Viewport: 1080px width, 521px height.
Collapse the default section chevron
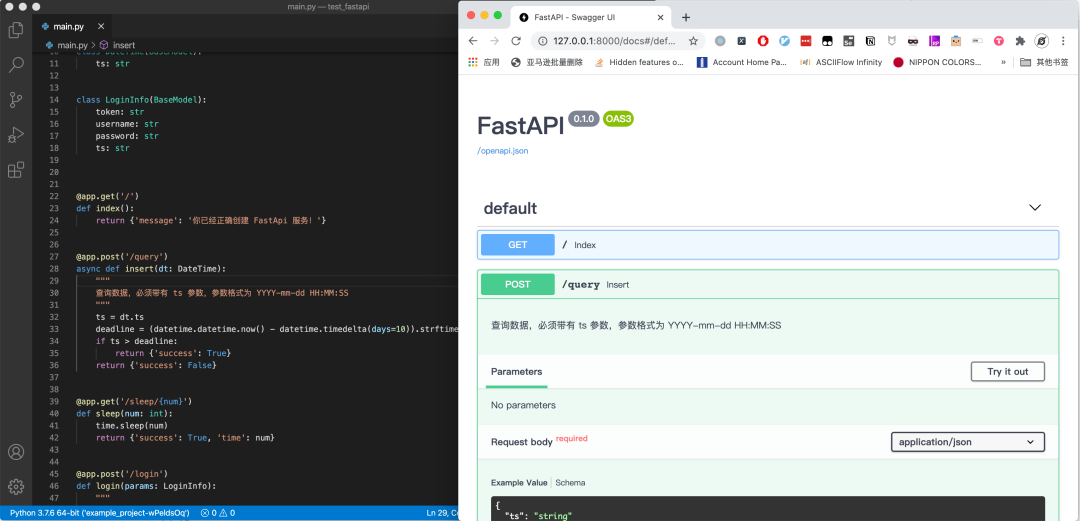1035,207
